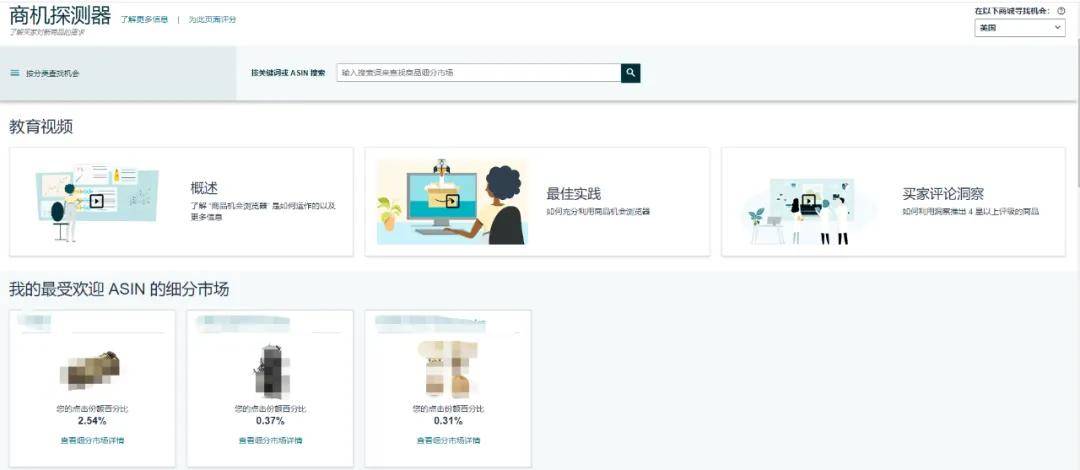View niche details for the 2.54% ASIN

pyautogui.click(x=92, y=440)
